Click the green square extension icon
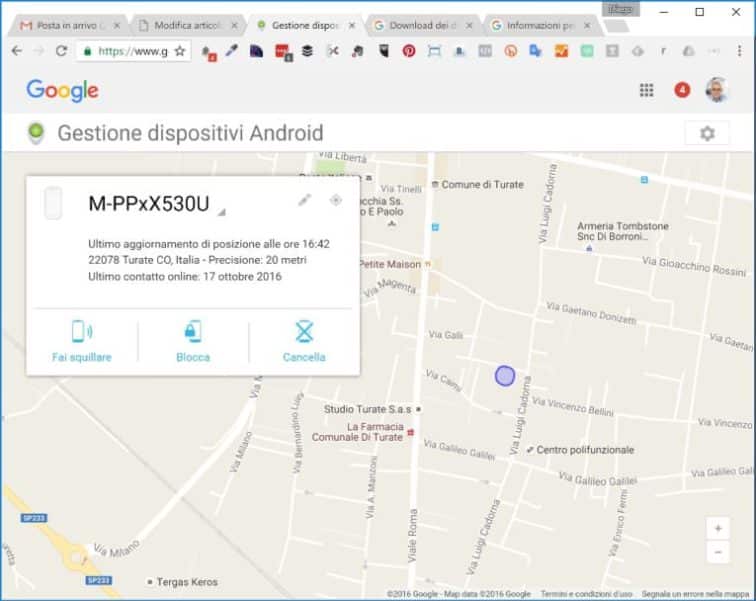This screenshot has width=756, height=601. (586, 51)
